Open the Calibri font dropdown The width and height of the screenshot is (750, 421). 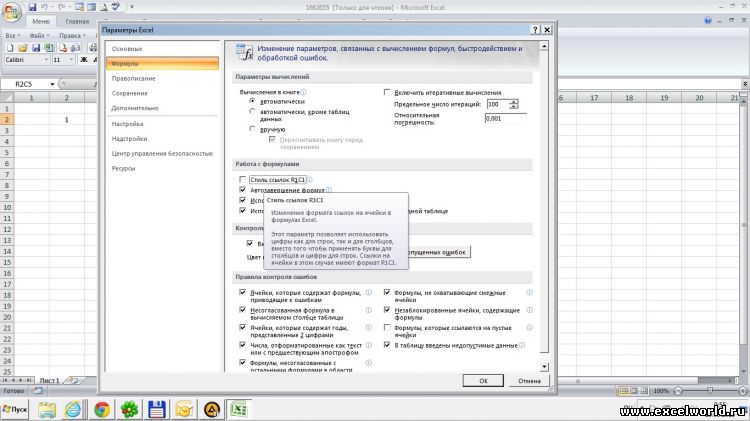(46, 60)
